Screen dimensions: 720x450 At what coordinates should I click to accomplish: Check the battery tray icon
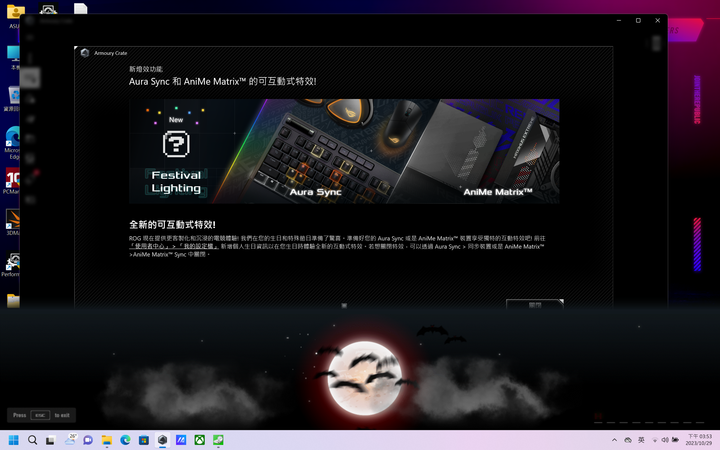tap(675, 440)
